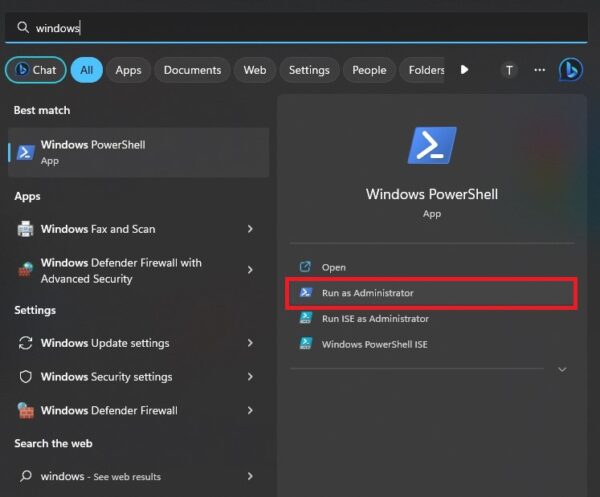The height and width of the screenshot is (497, 600).
Task: Click the Windows Fax and Scan icon
Action: 26,229
